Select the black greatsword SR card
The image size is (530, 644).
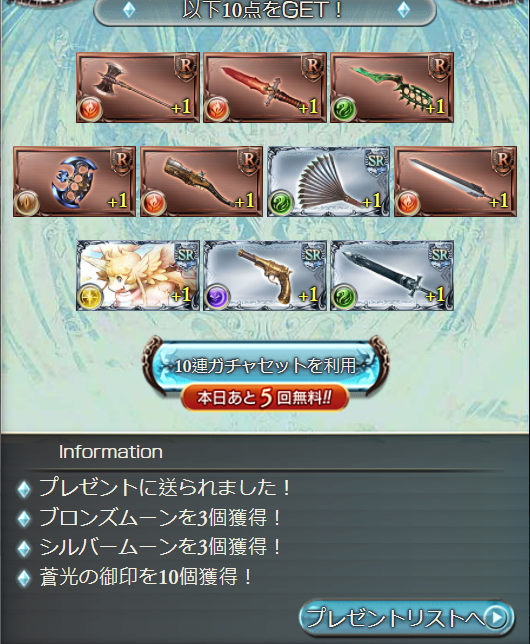pos(392,276)
